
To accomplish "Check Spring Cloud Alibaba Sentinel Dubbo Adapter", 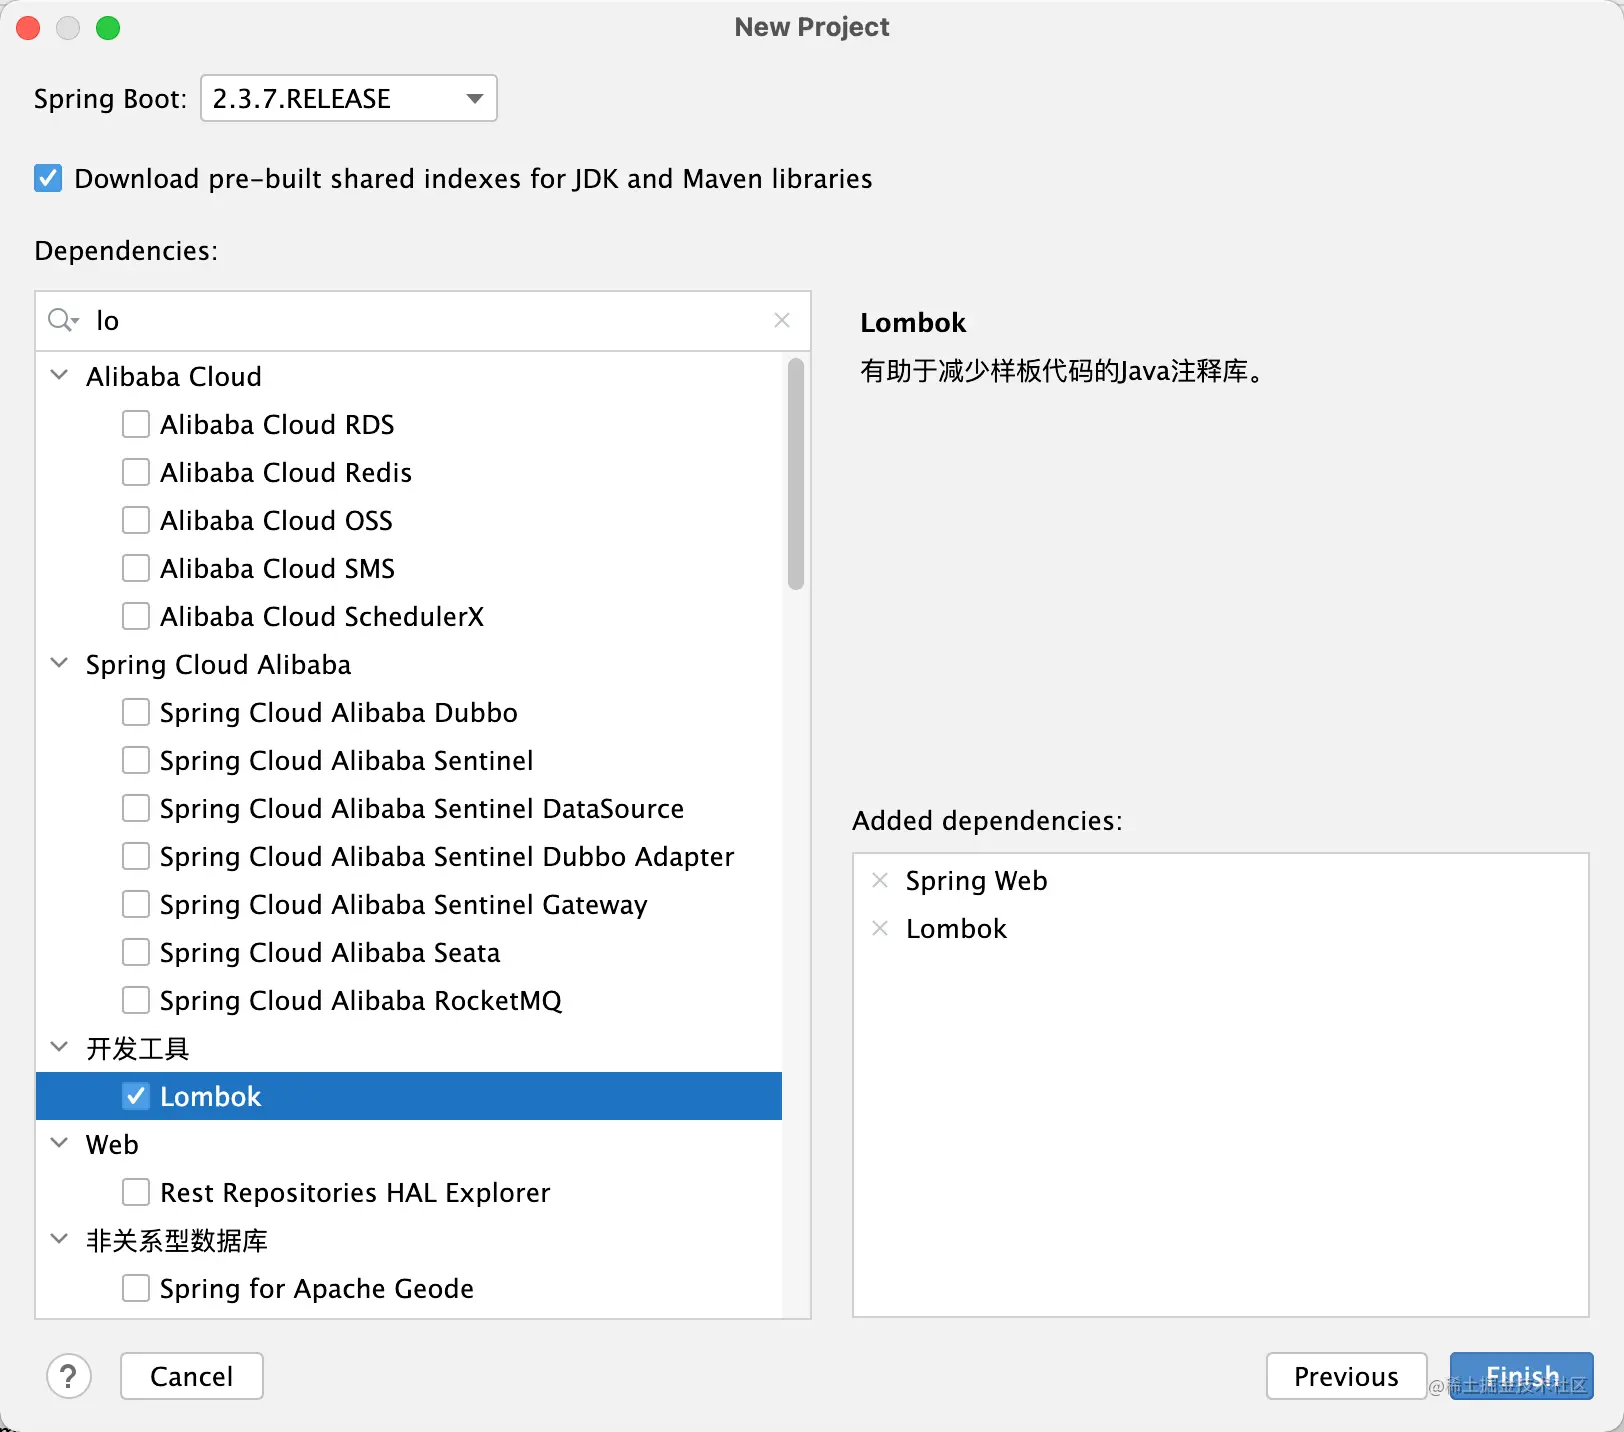I will (136, 856).
